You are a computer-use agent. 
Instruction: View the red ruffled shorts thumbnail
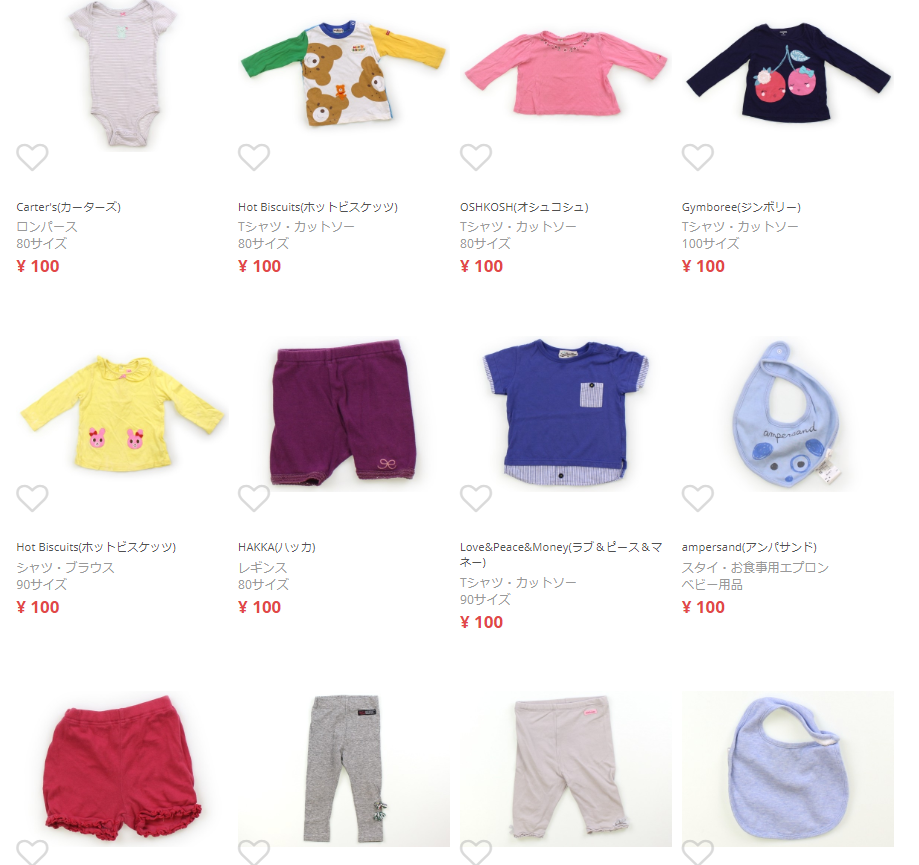122,768
